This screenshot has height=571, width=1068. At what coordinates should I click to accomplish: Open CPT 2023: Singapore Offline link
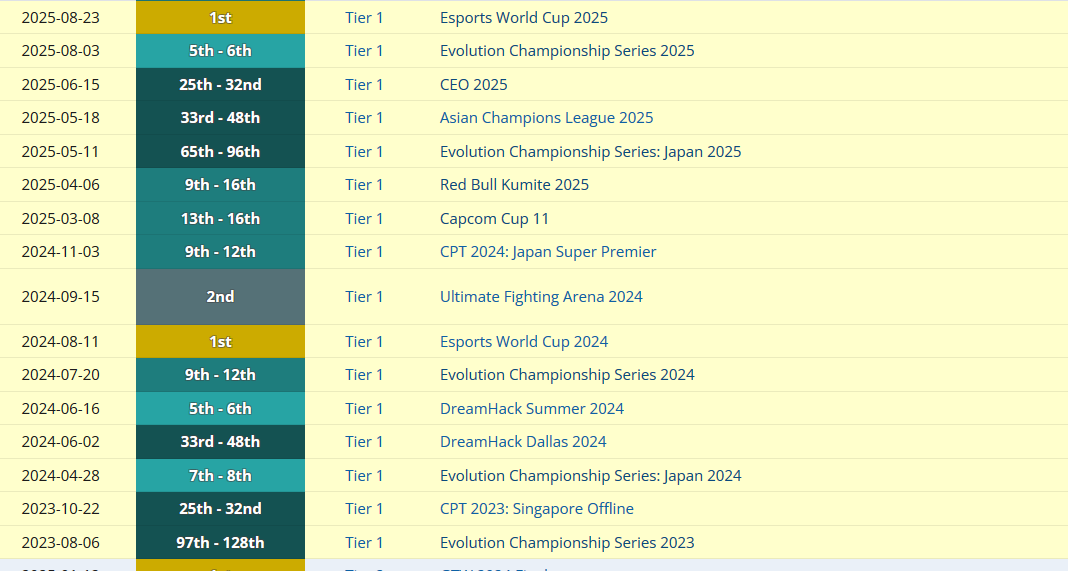pyautogui.click(x=537, y=509)
